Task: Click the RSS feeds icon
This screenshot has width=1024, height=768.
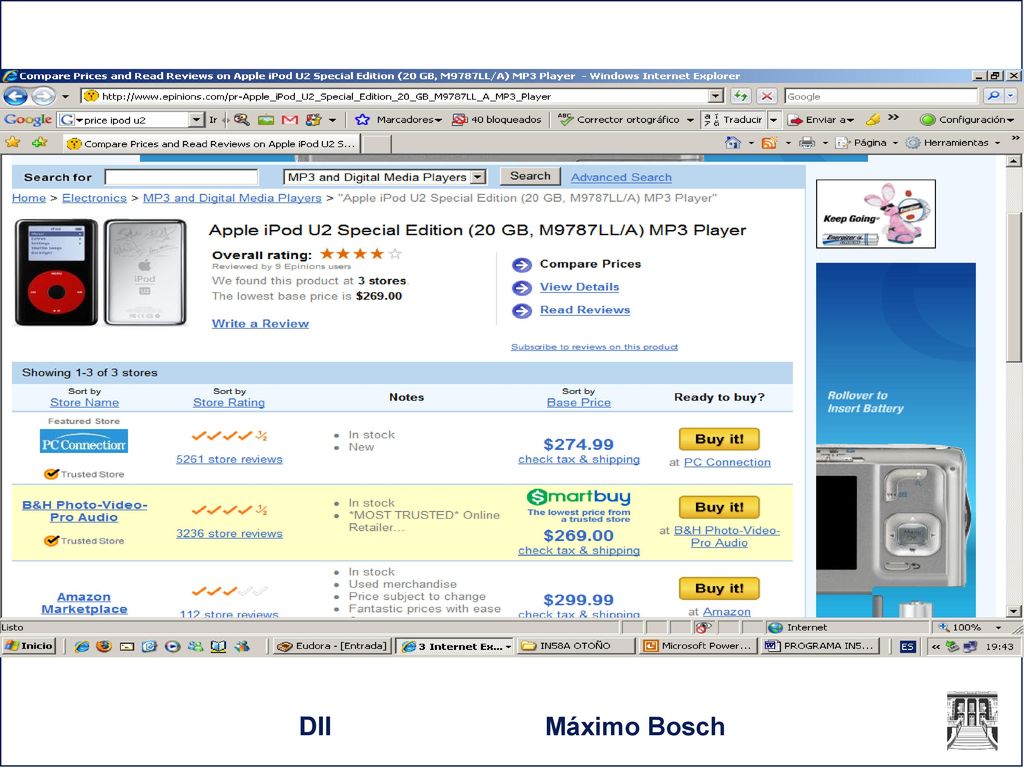Action: [769, 142]
